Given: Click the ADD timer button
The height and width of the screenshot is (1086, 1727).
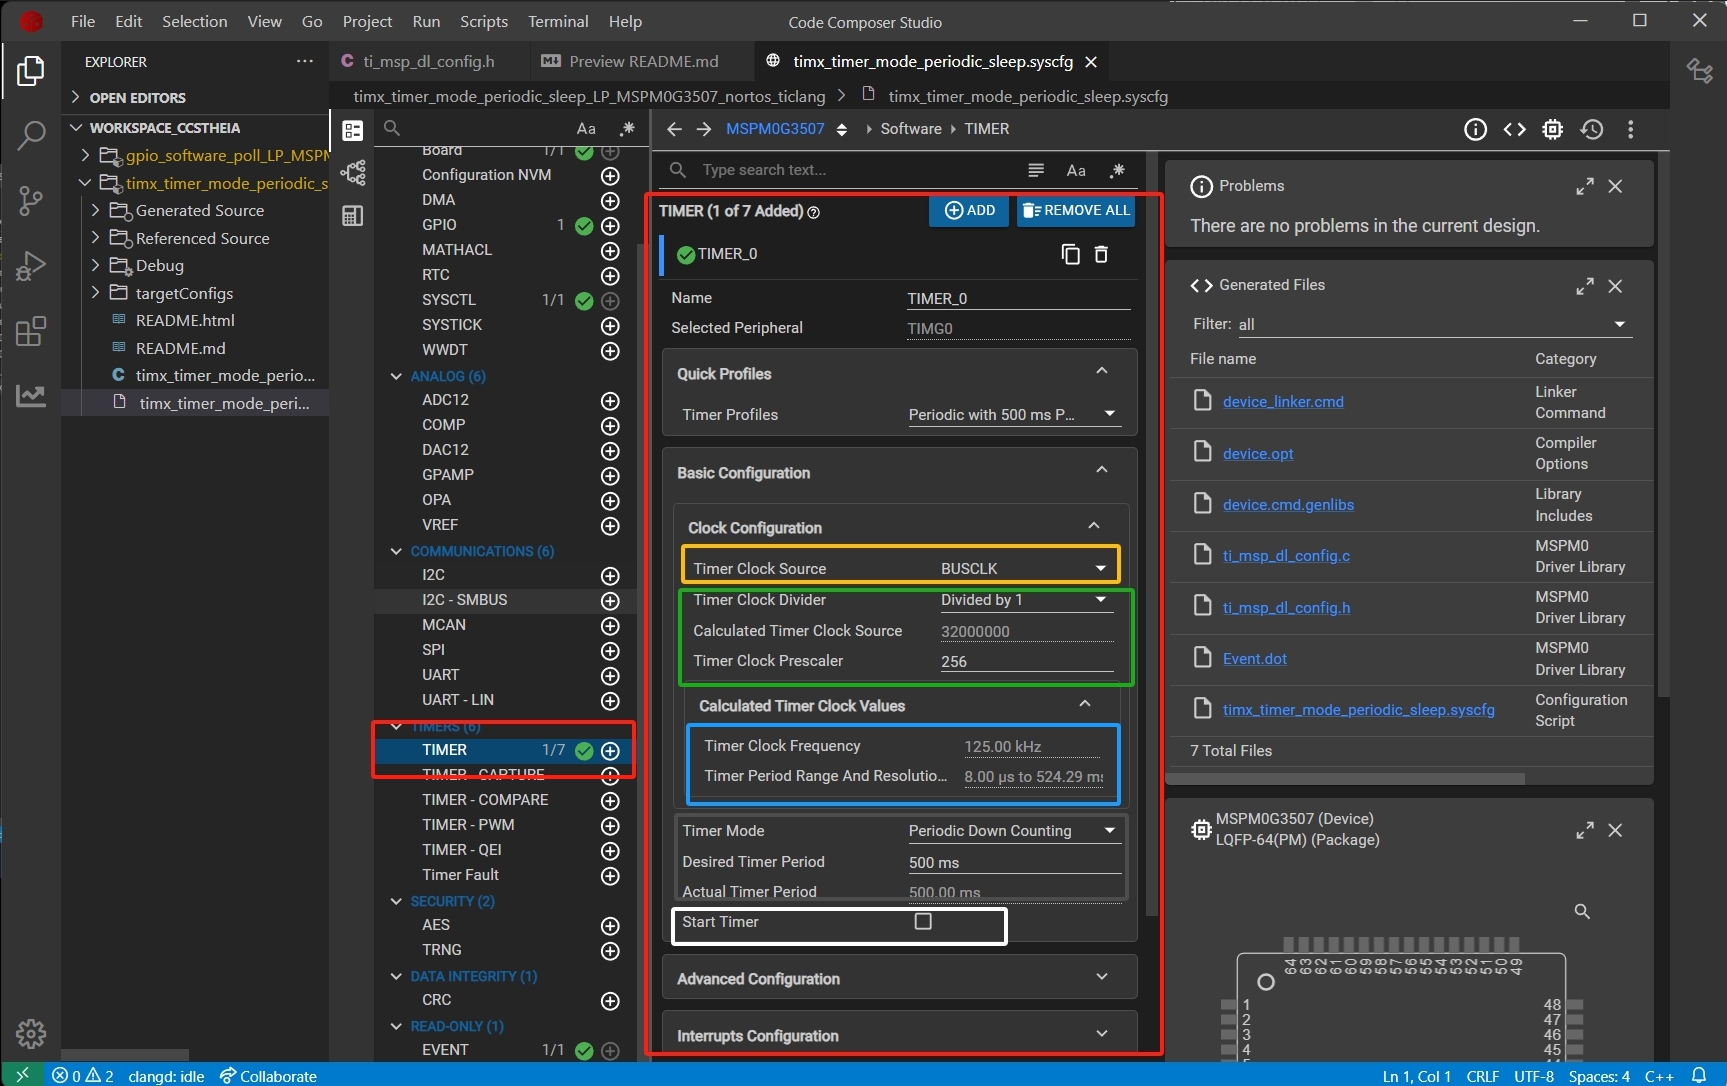Looking at the screenshot, I should [969, 210].
